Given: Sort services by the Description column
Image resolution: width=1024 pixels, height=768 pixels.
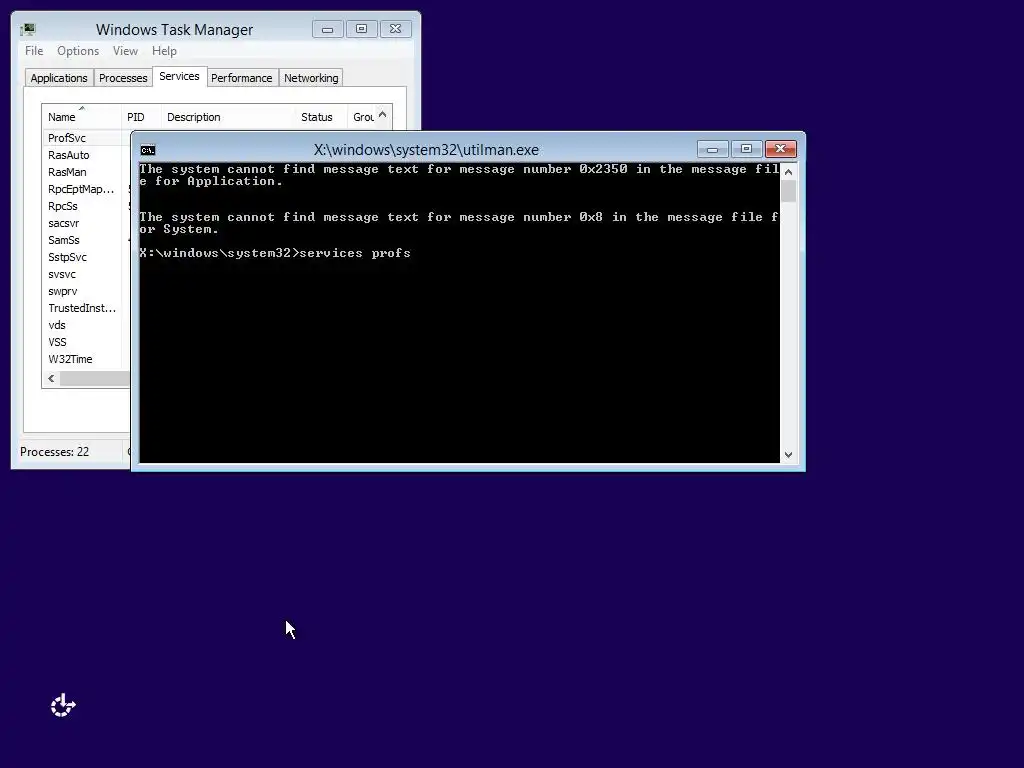Looking at the screenshot, I should [x=227, y=117].
